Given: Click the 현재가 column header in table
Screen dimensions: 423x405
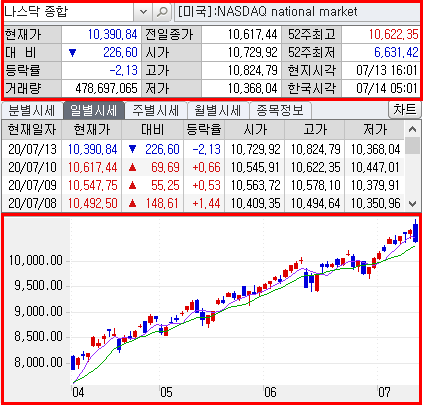Looking at the screenshot, I should [92, 130].
